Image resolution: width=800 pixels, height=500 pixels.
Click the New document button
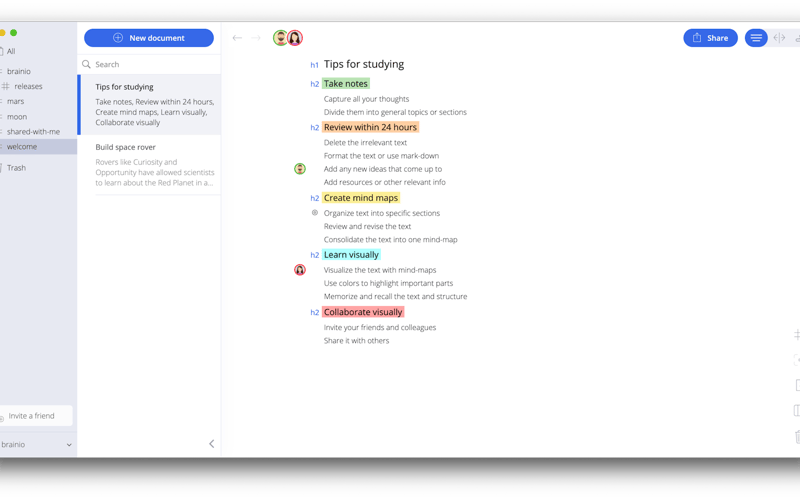pos(148,38)
